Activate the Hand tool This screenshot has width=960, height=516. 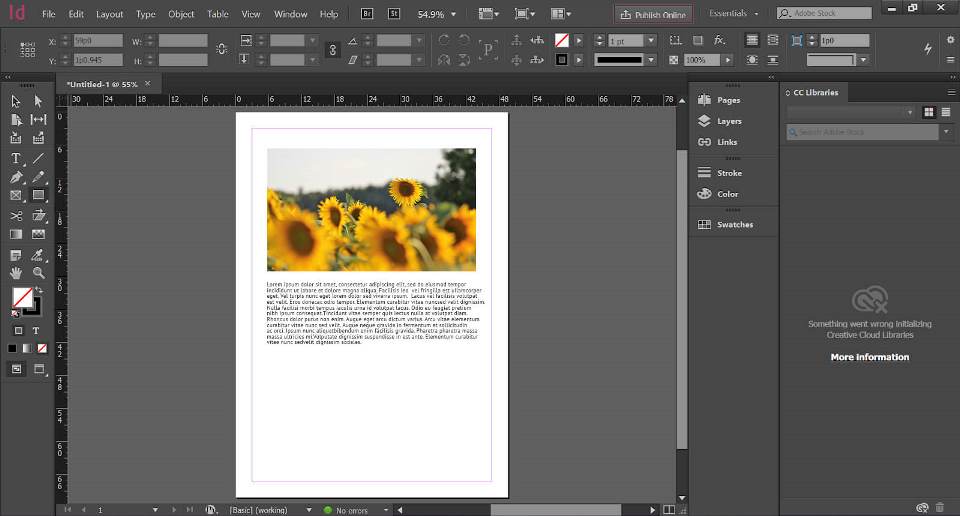(x=16, y=272)
